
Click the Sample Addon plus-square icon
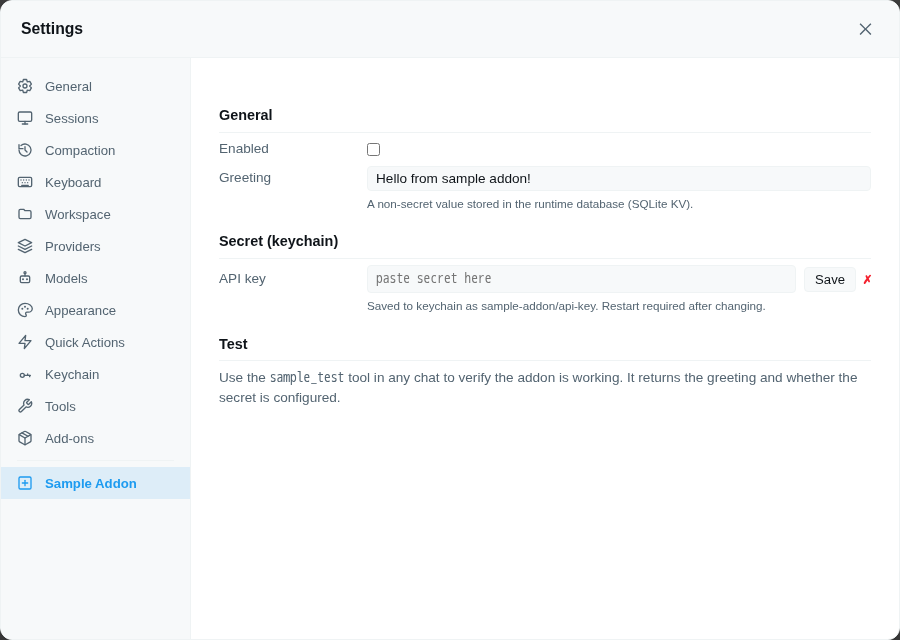[25, 483]
